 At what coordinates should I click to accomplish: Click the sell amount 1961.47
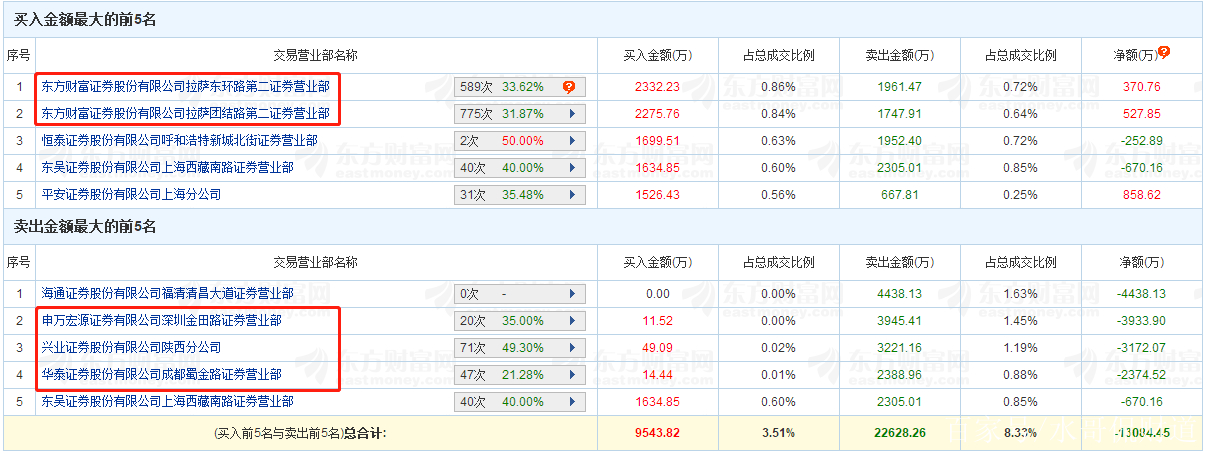pyautogui.click(x=899, y=87)
